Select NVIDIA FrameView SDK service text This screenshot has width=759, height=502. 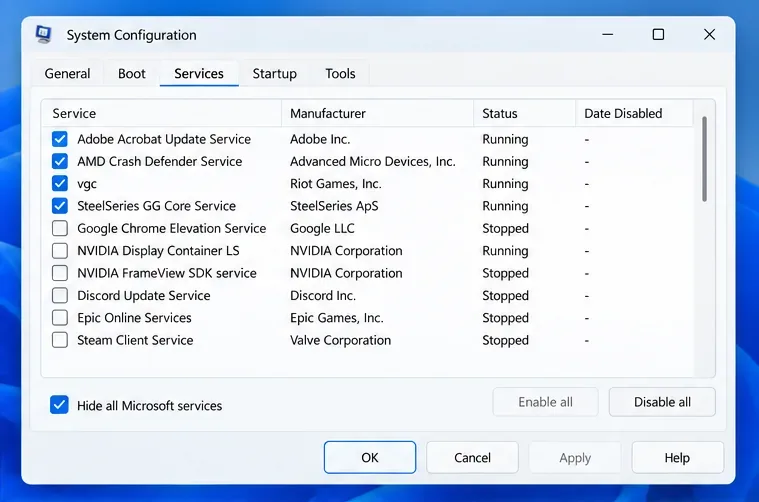pos(167,273)
